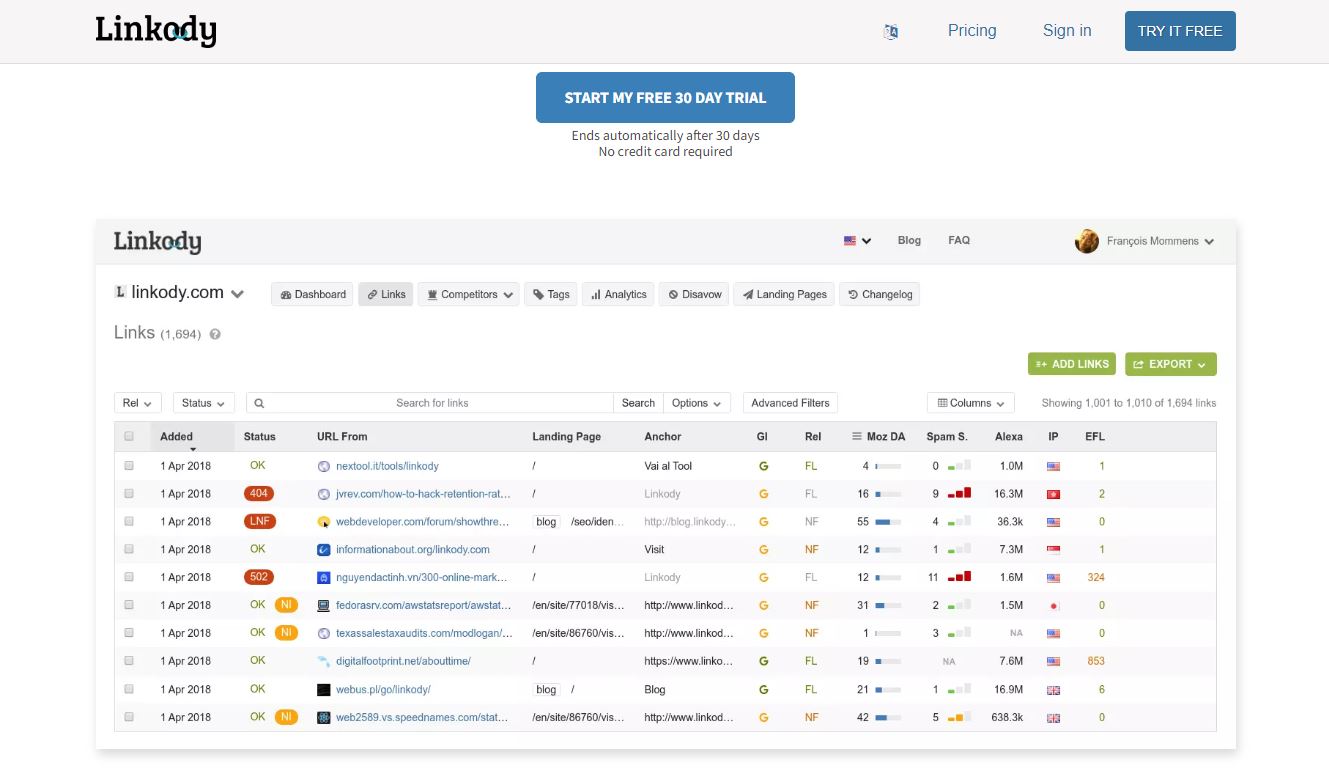
Task: Click the Google index icon for digitalfootprint.net row
Action: pyautogui.click(x=764, y=661)
